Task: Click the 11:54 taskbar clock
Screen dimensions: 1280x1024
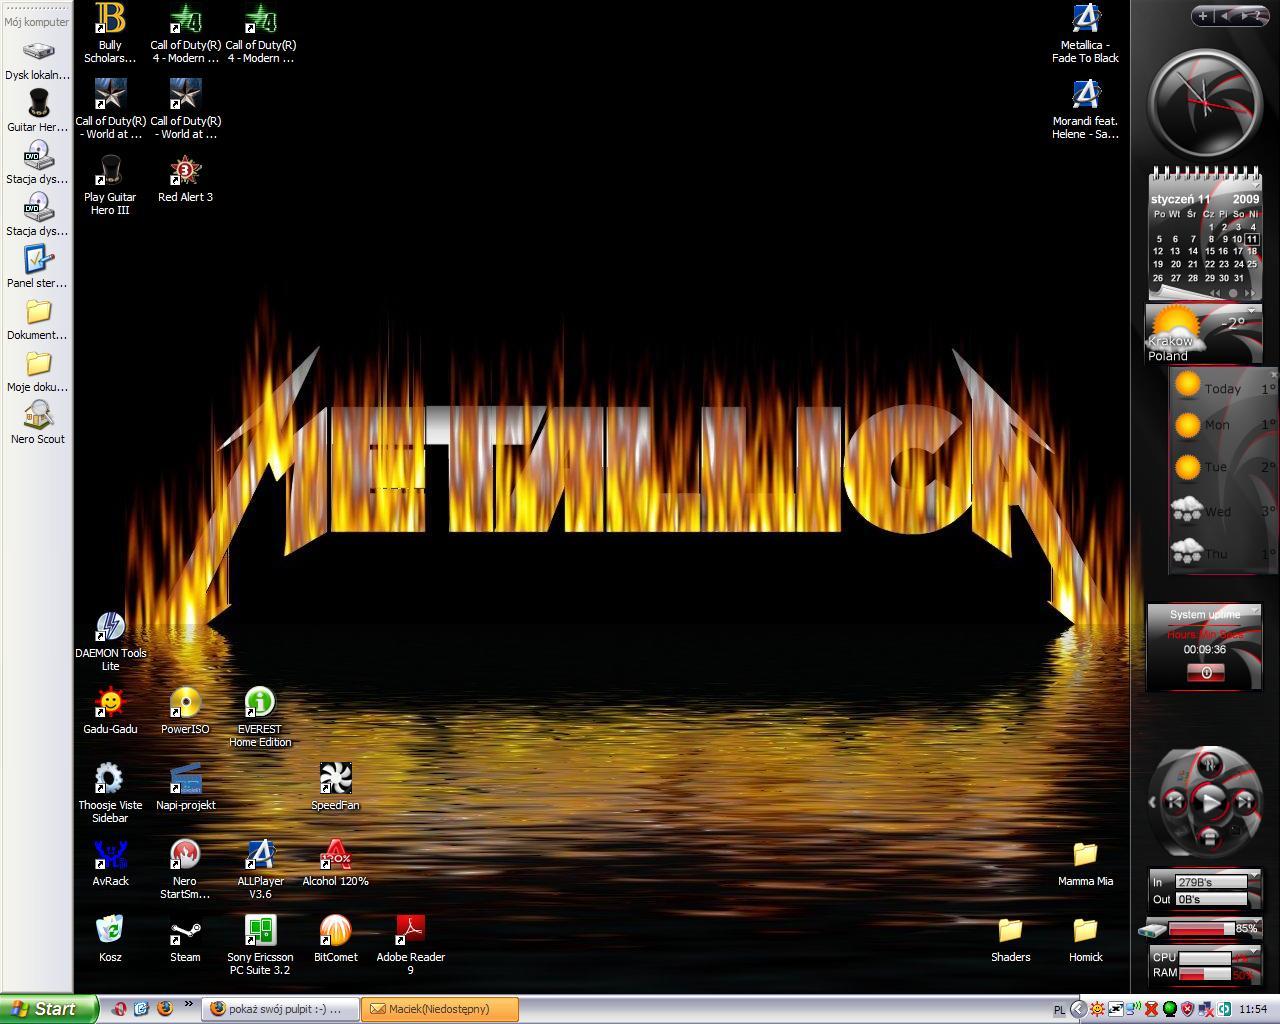Action: (x=1253, y=1009)
